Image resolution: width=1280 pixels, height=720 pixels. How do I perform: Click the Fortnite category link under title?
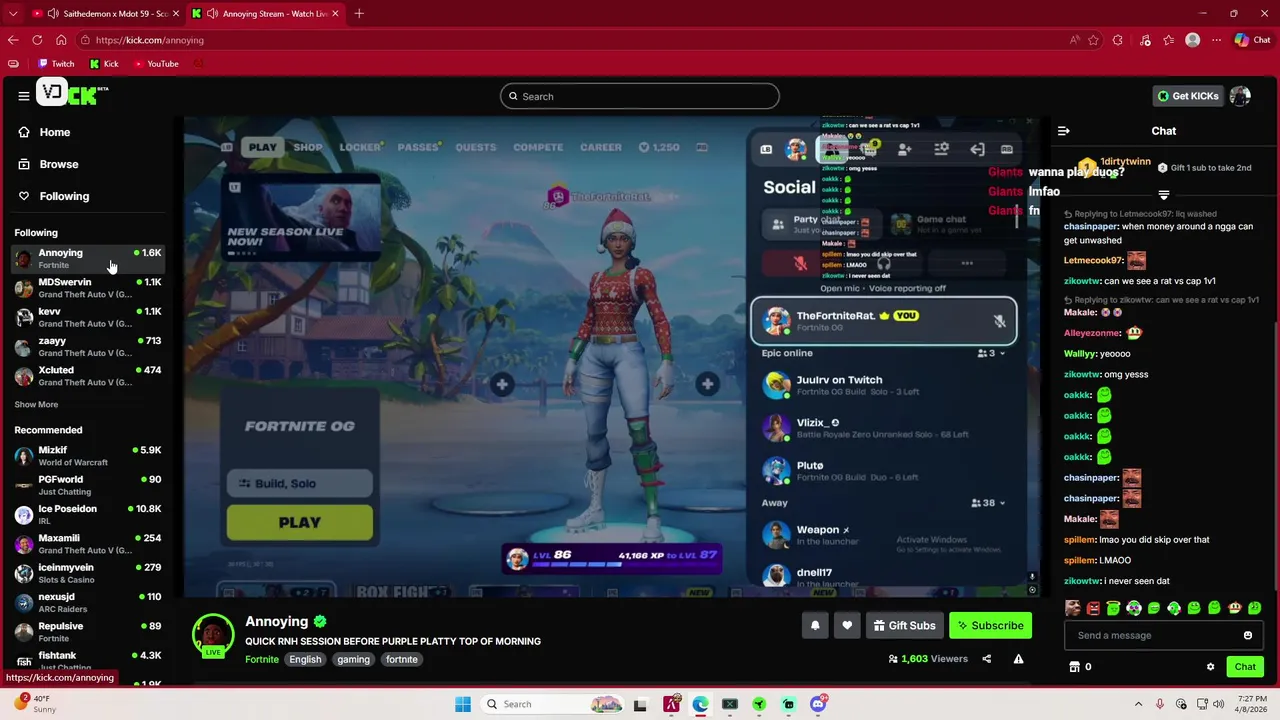tap(262, 660)
